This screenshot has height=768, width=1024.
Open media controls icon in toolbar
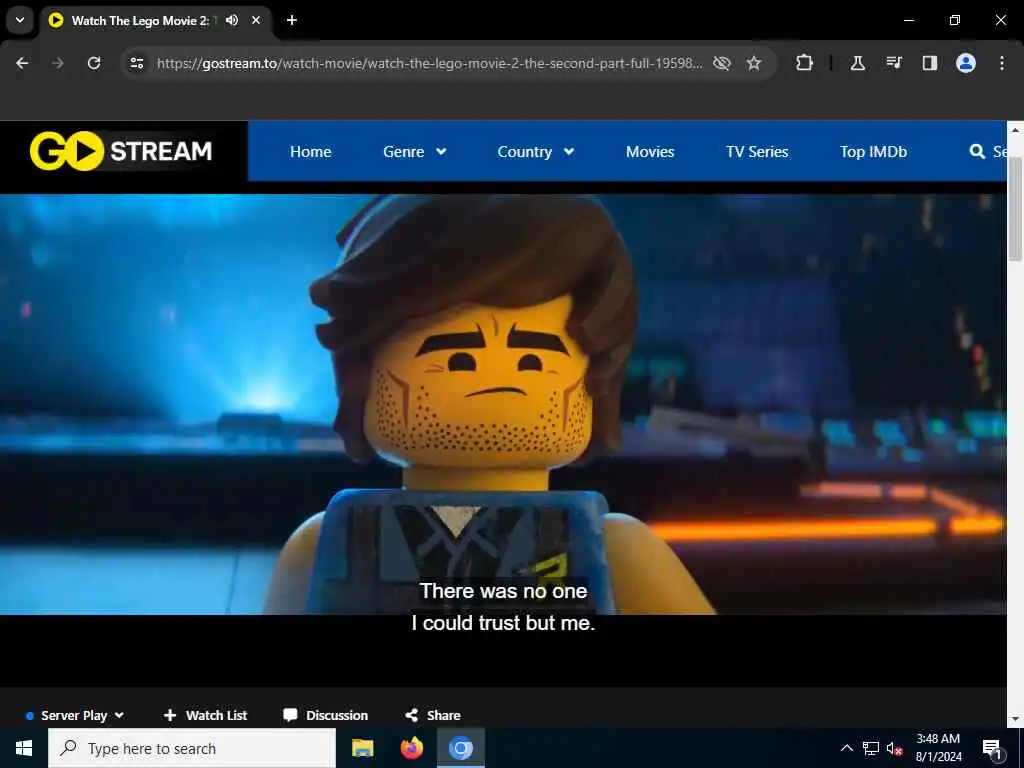point(894,63)
